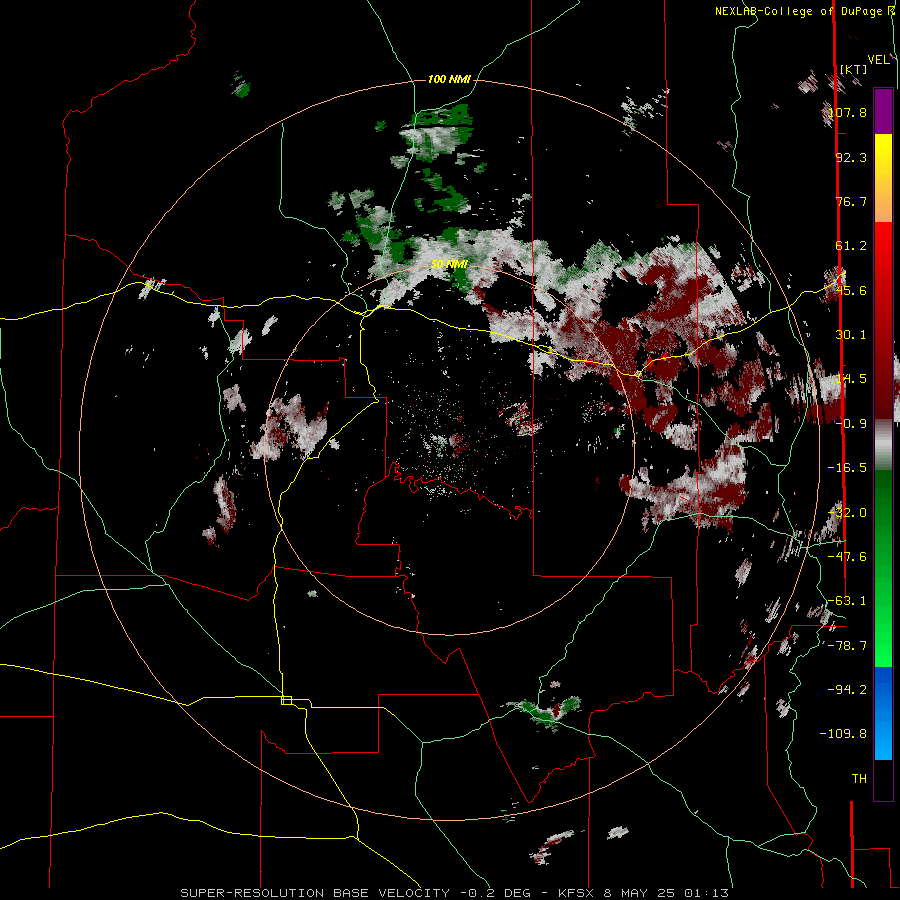Click the -63.1 legend value

[x=847, y=601]
